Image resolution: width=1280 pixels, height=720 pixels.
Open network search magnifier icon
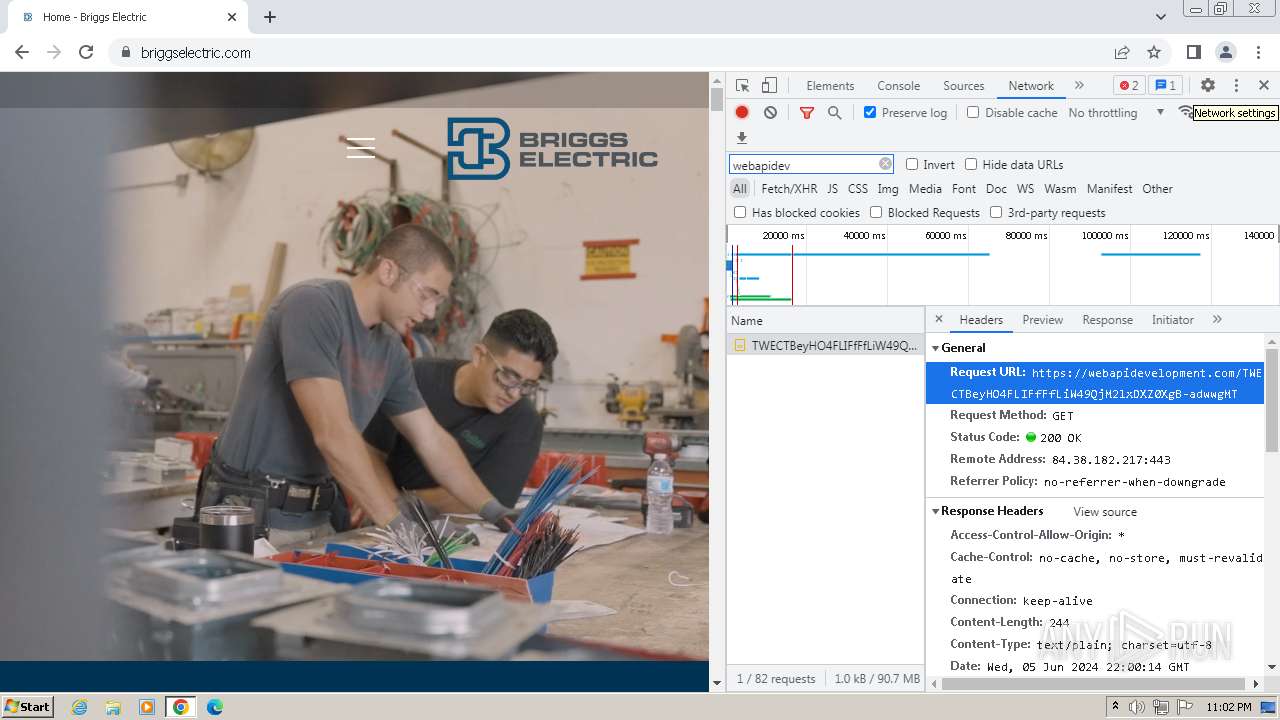point(835,113)
